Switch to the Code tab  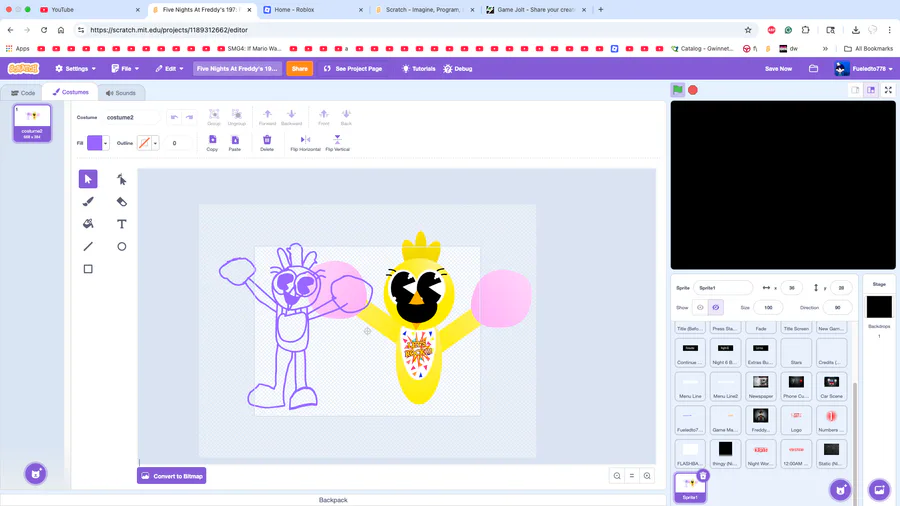coord(24,92)
